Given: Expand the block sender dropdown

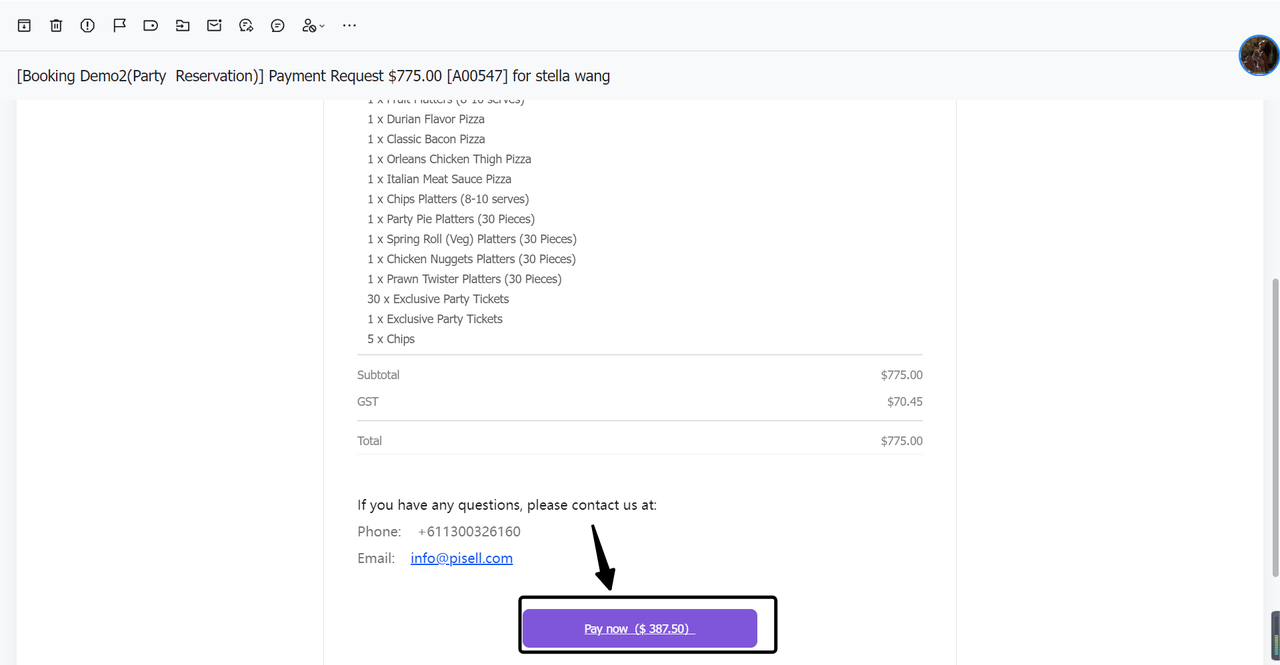Looking at the screenshot, I should (x=314, y=25).
